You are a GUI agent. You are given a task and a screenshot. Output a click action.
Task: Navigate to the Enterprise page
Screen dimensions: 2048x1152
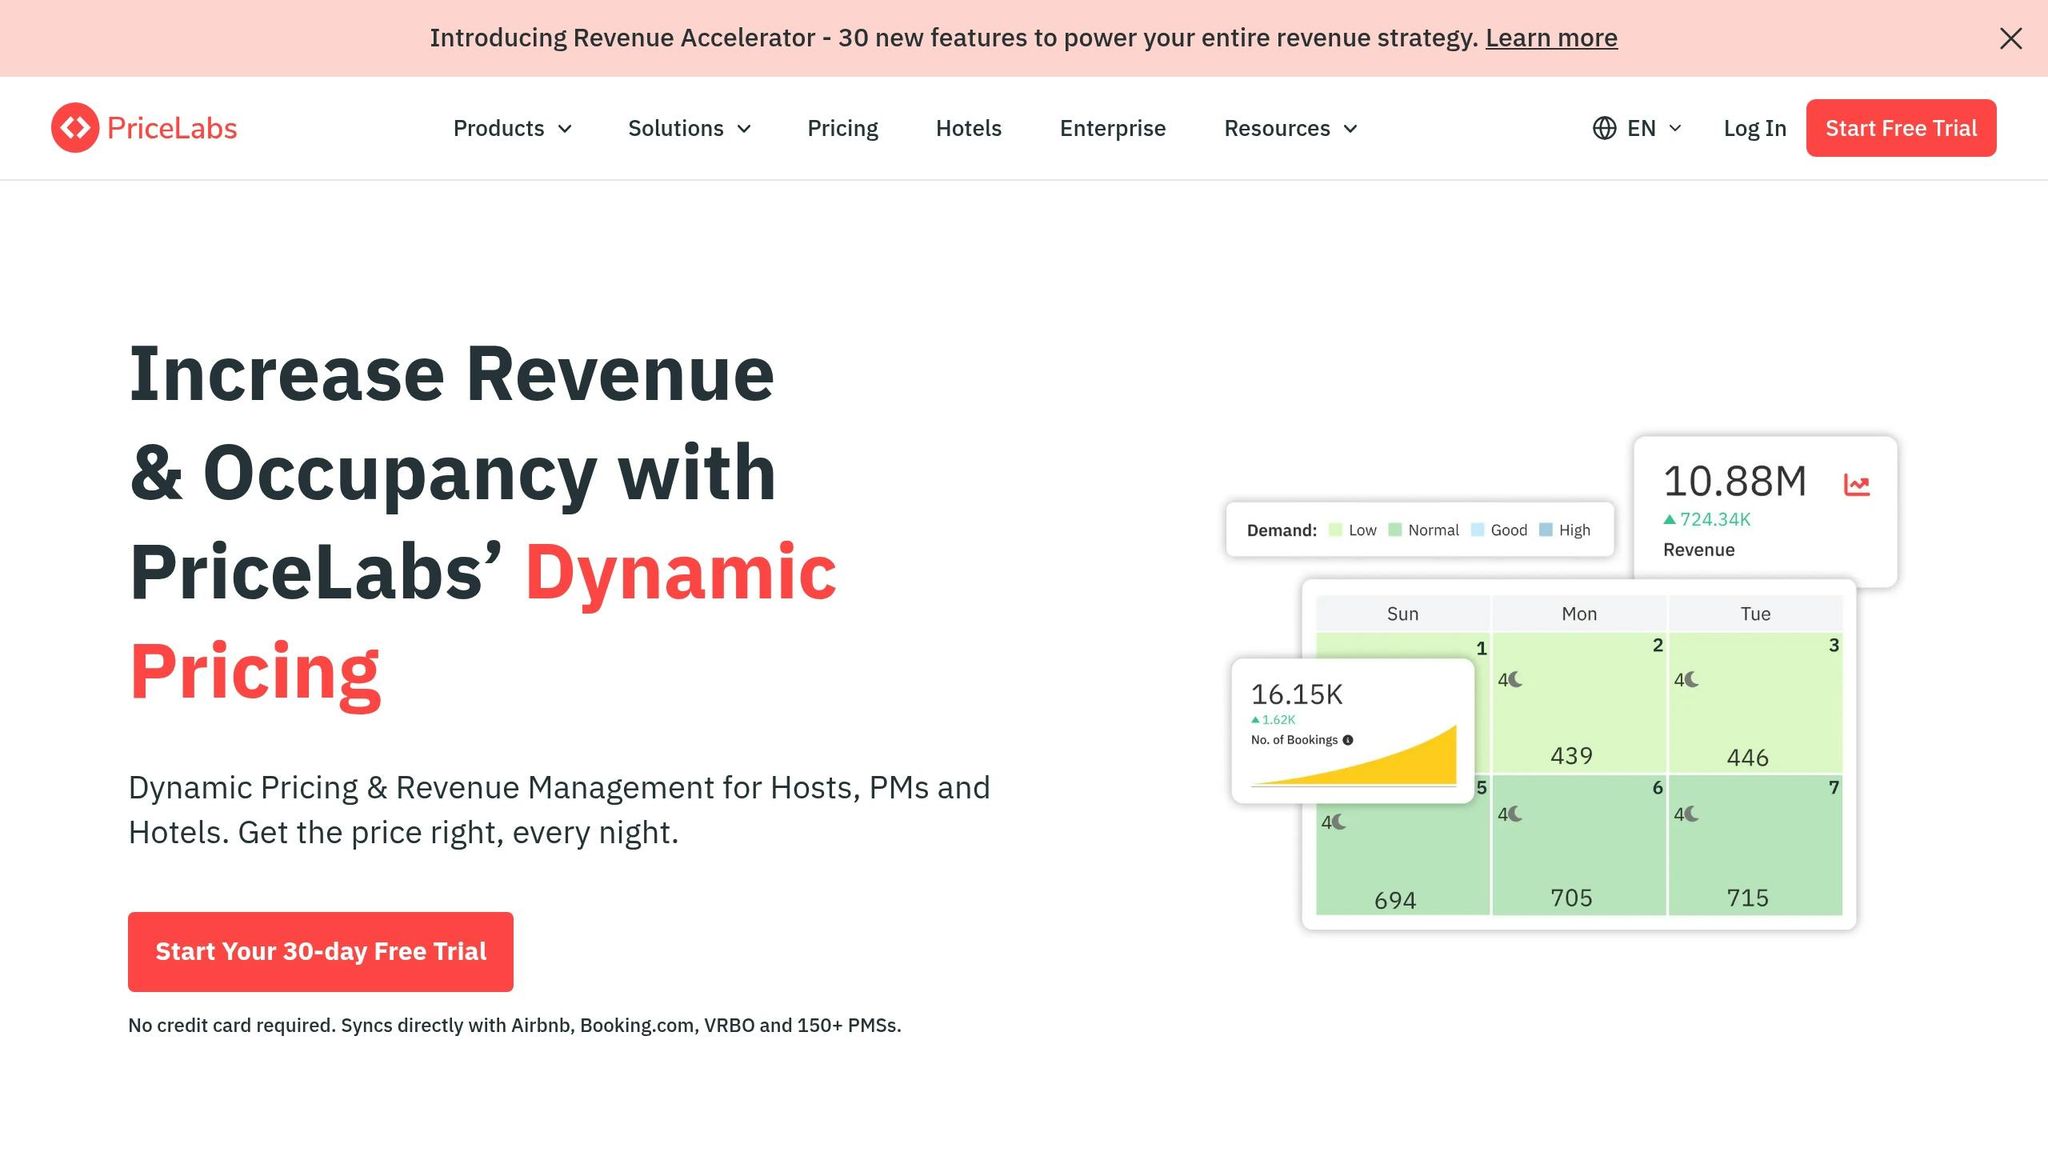point(1113,128)
